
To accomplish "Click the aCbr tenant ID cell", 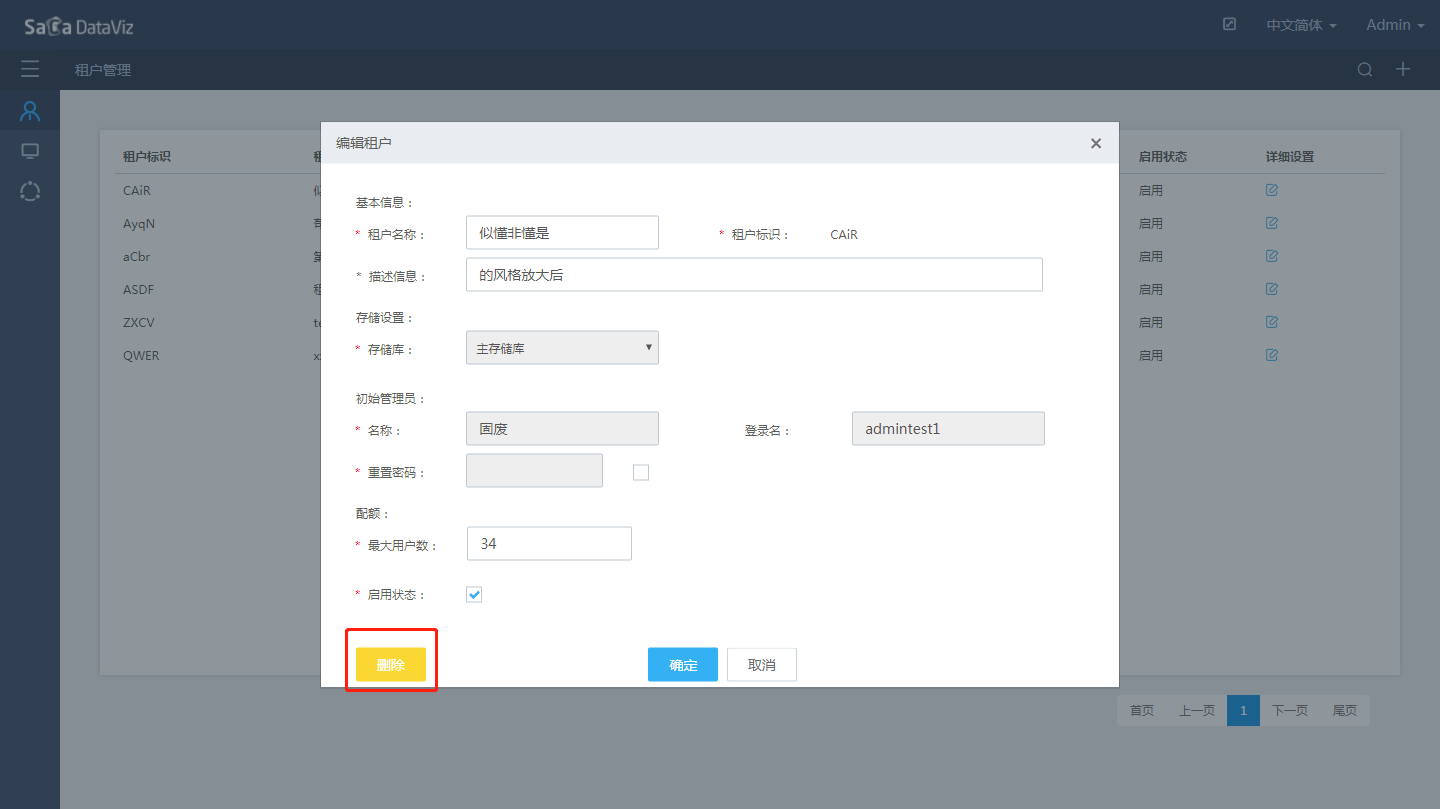I will (x=137, y=256).
